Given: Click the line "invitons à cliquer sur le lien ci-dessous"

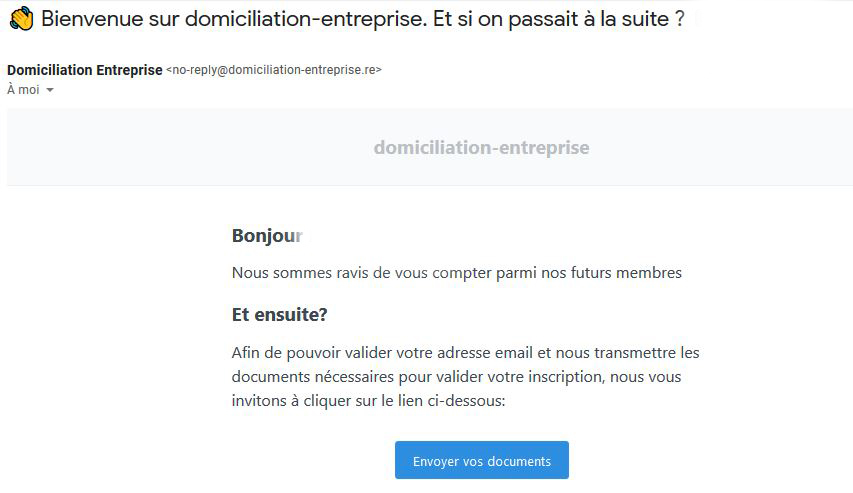Looking at the screenshot, I should point(368,400).
